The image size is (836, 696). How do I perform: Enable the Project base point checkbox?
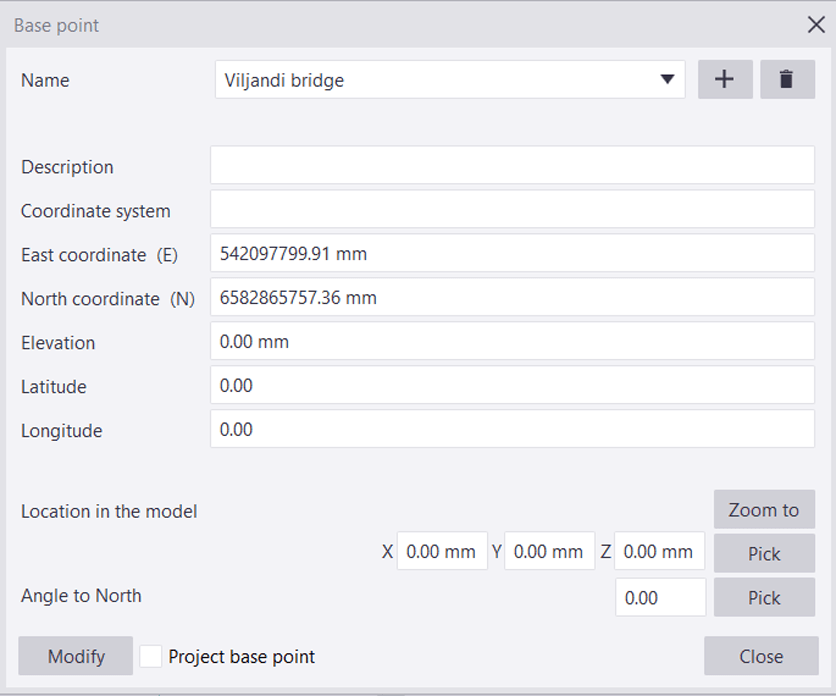151,656
